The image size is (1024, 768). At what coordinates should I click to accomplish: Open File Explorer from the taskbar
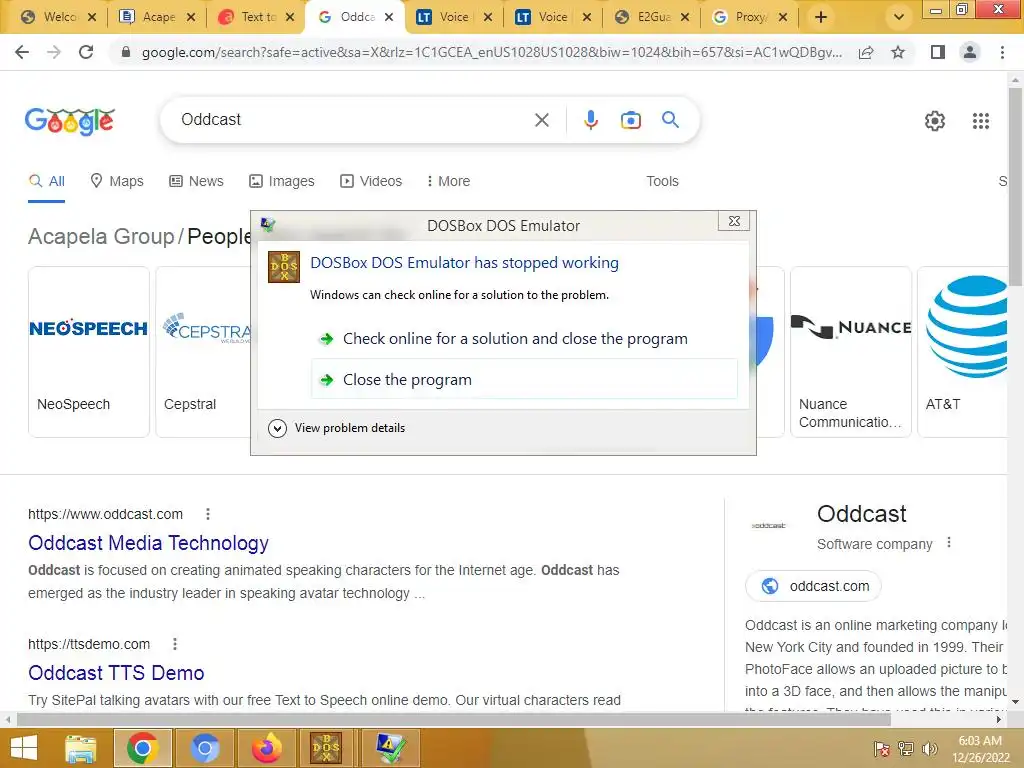(80, 748)
